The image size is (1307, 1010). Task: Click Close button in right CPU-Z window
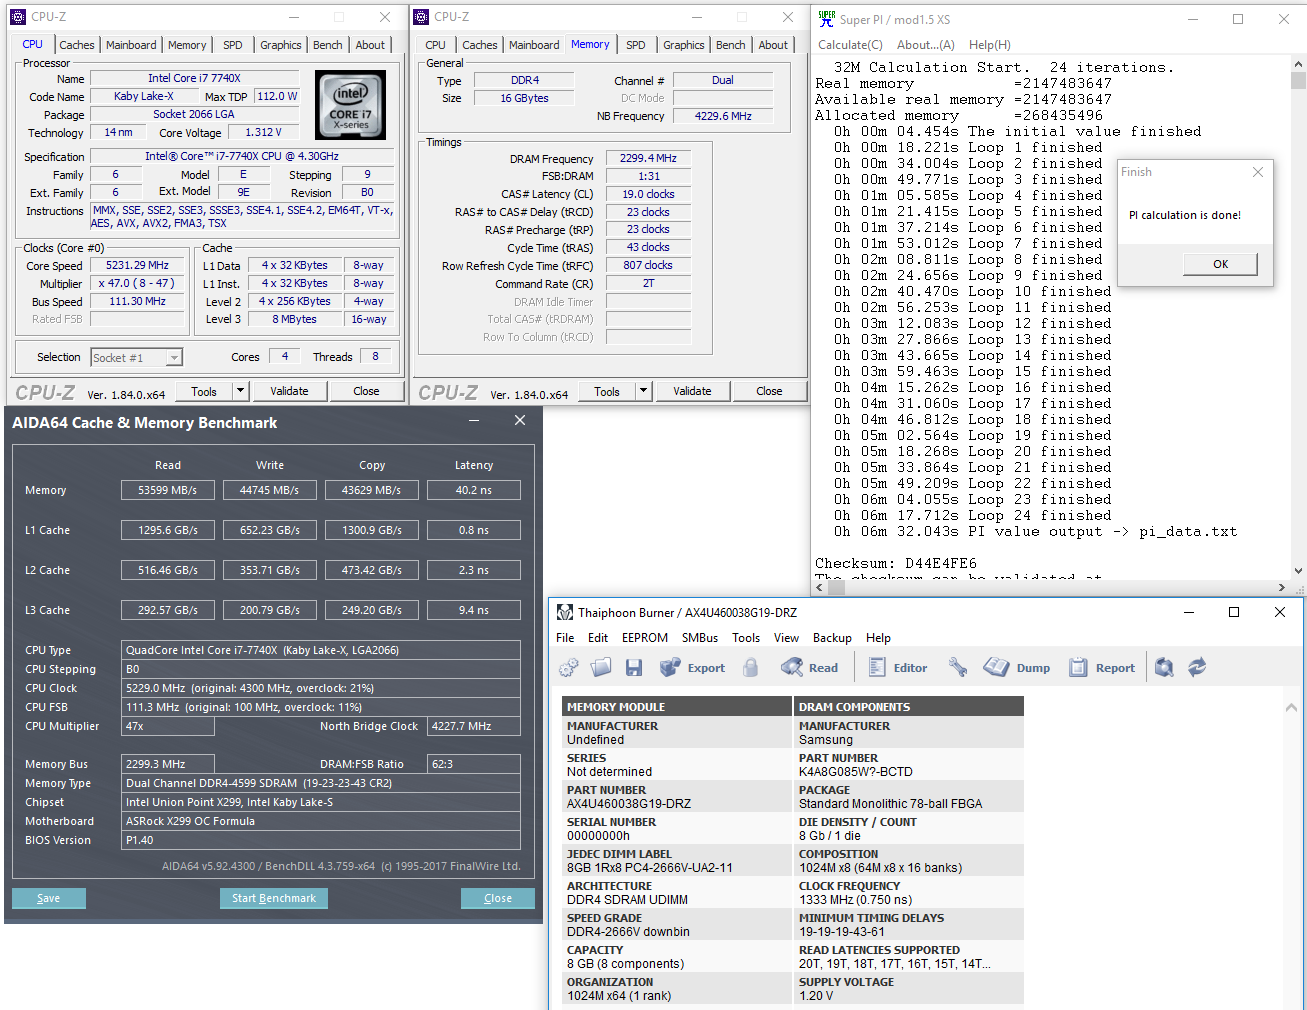(x=769, y=391)
